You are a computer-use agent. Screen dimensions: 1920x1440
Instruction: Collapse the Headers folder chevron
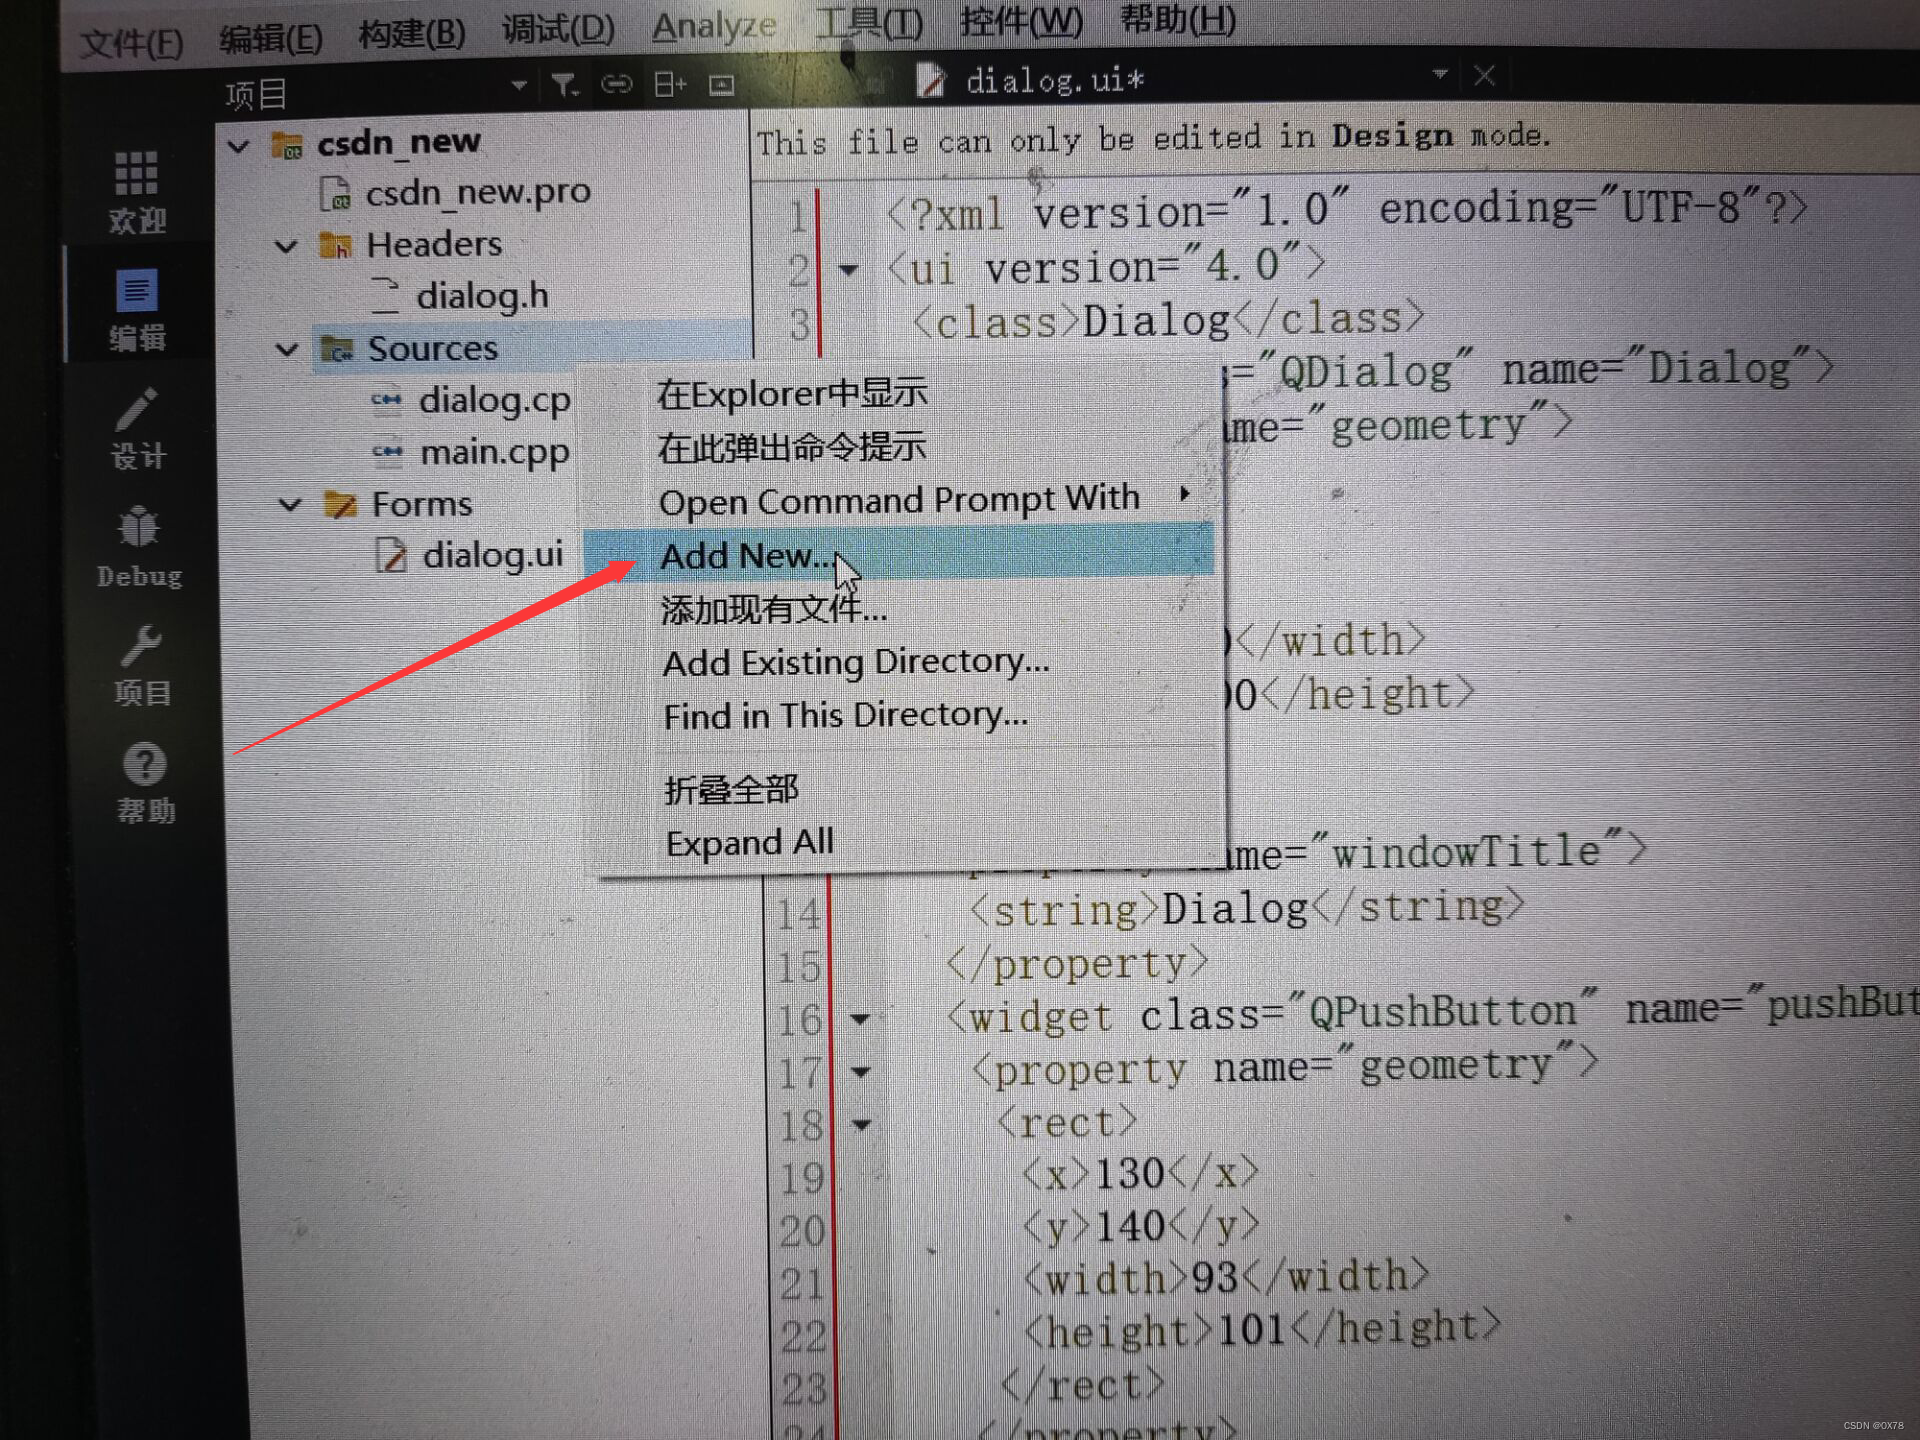tap(287, 246)
